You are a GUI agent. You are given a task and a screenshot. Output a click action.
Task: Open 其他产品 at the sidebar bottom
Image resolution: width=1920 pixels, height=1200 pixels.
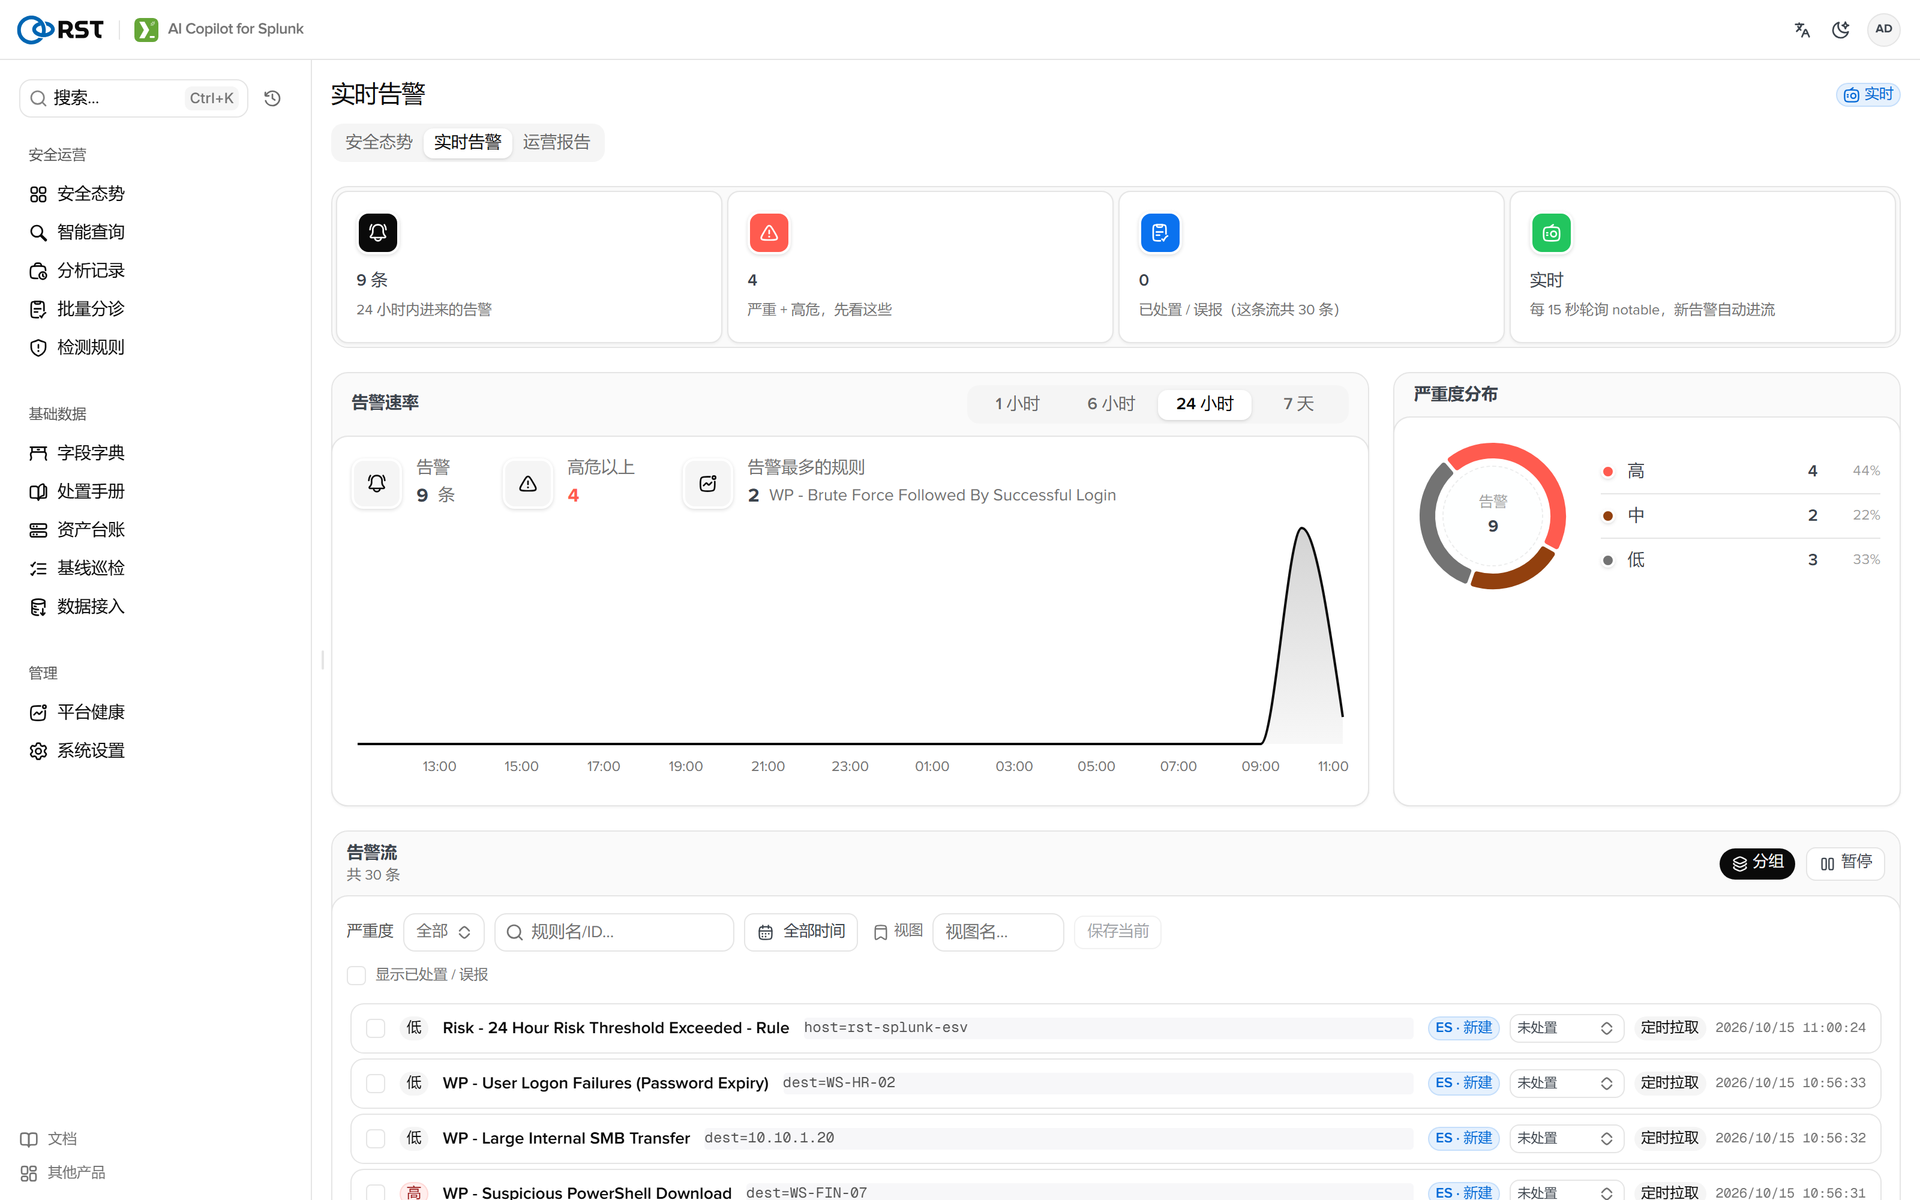coord(63,1173)
